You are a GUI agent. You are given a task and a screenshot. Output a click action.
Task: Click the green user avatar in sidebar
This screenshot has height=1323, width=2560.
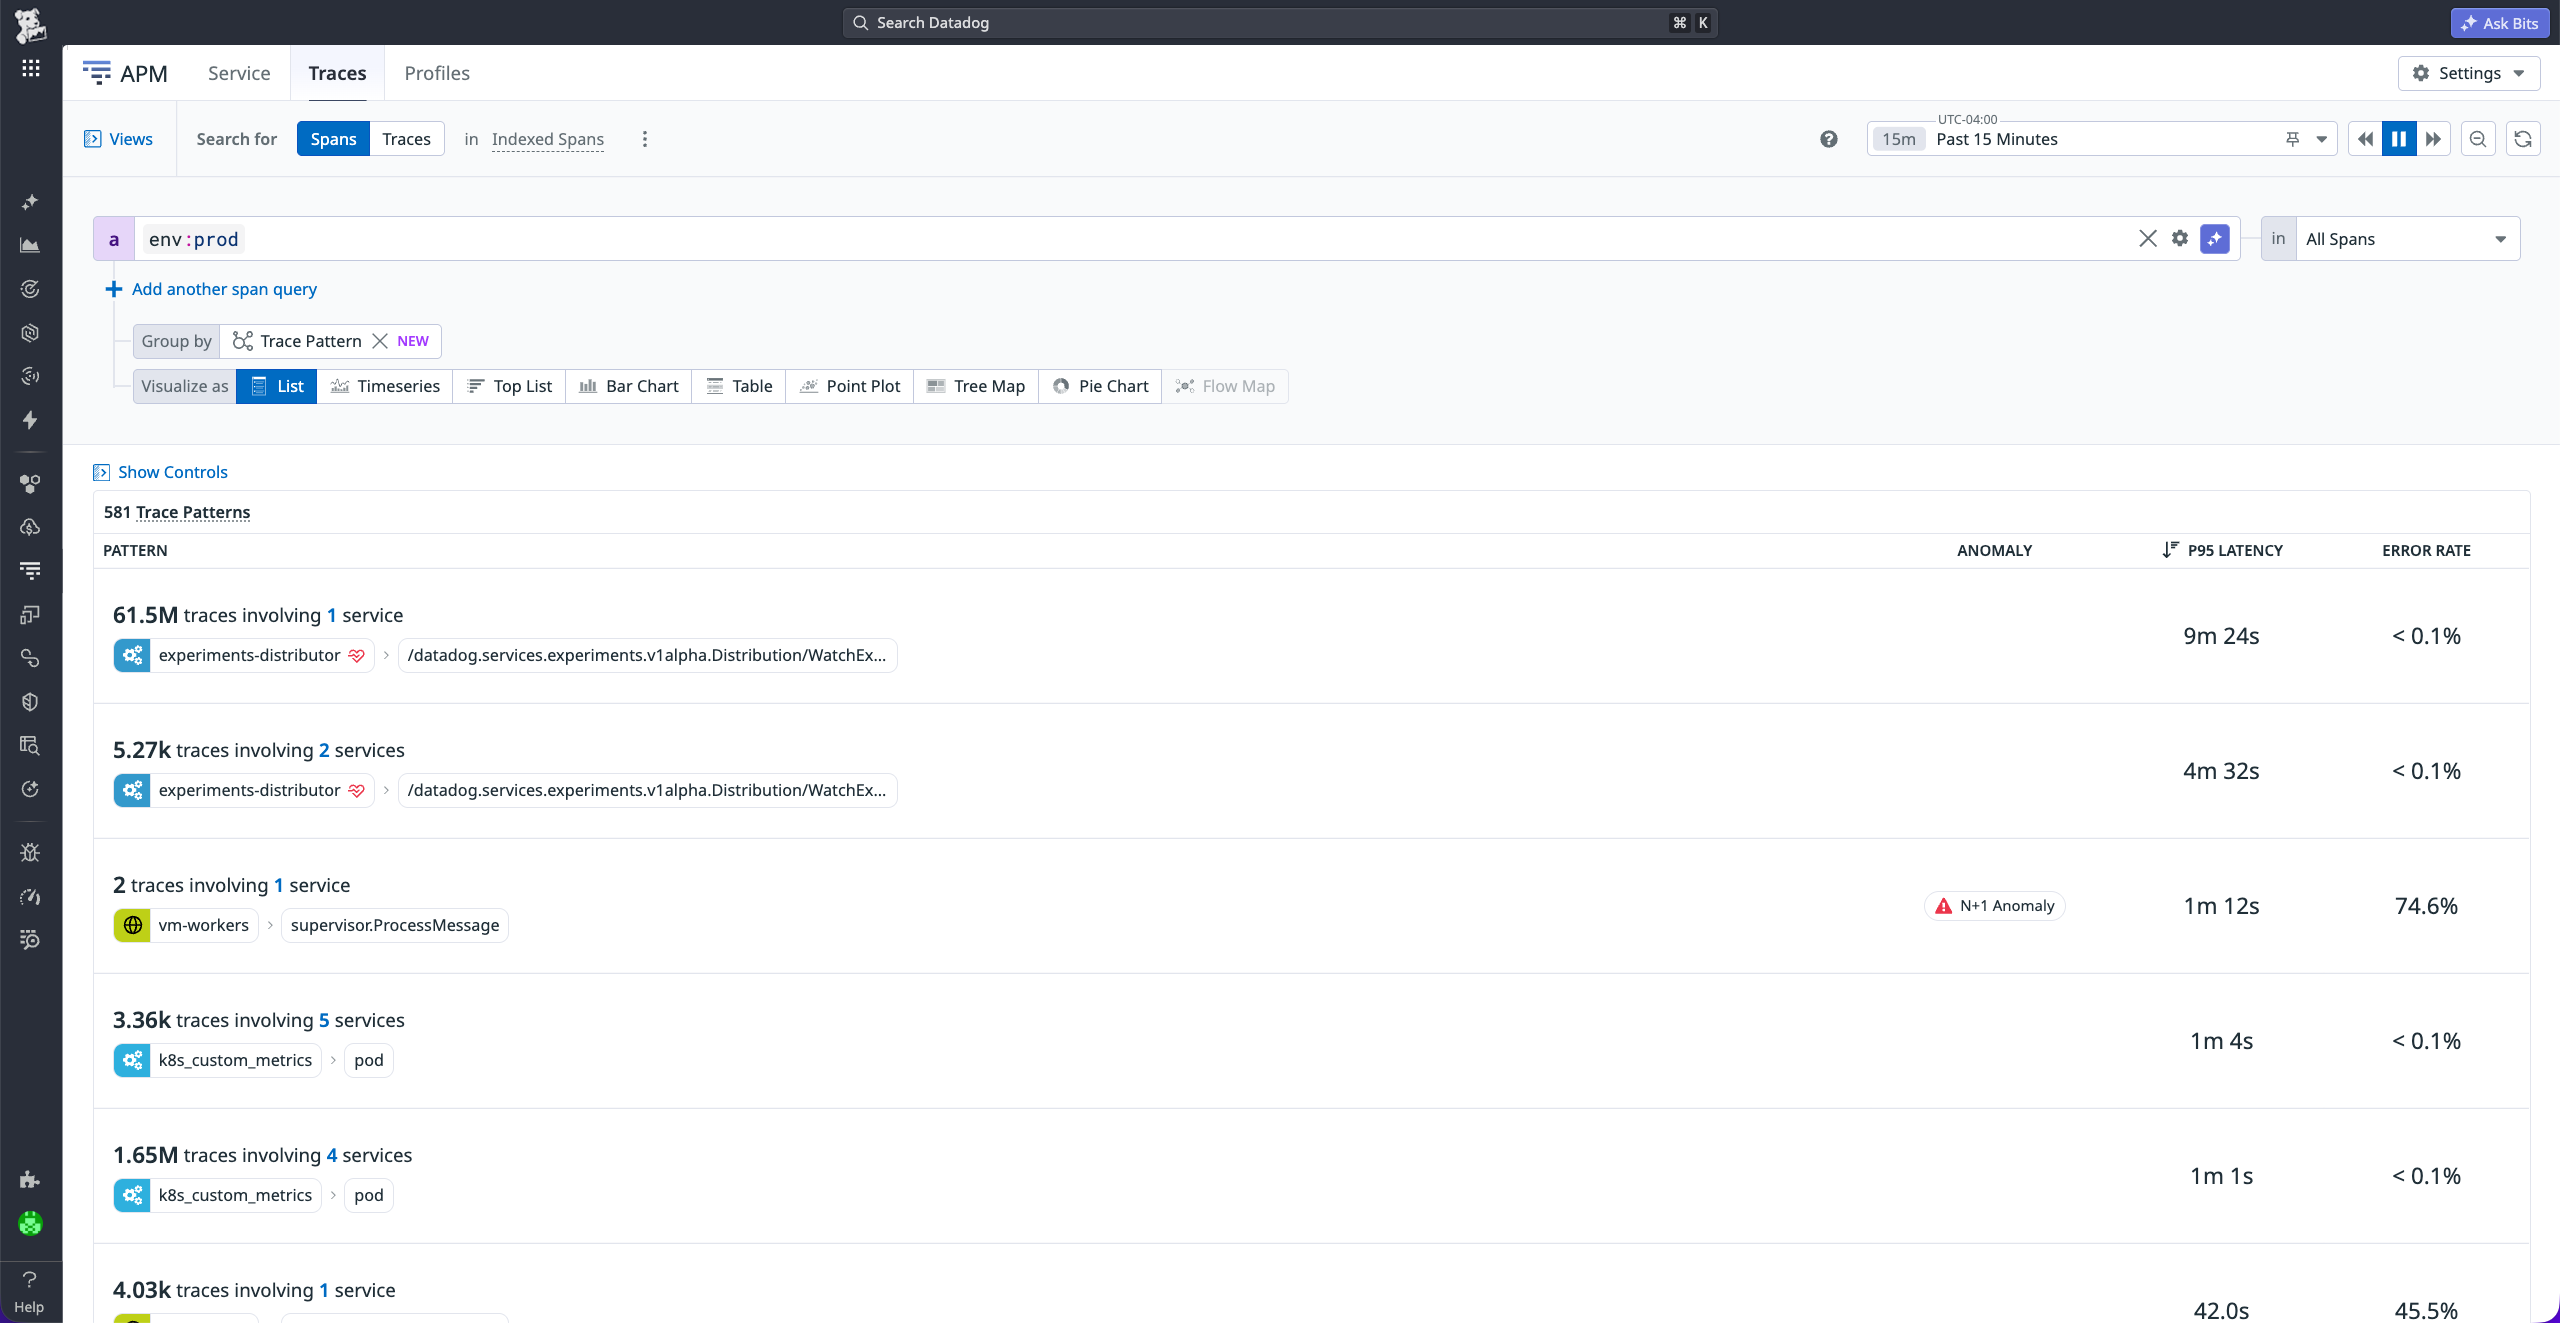point(31,1223)
